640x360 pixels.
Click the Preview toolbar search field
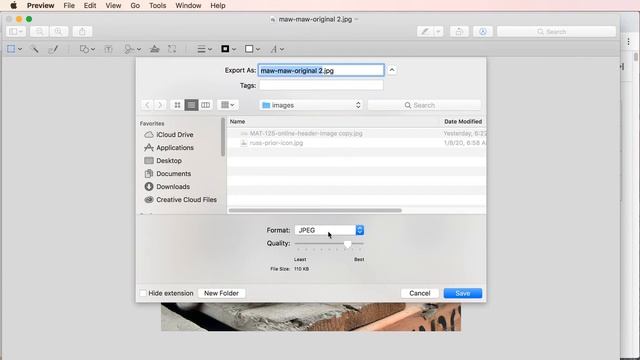pos(556,31)
